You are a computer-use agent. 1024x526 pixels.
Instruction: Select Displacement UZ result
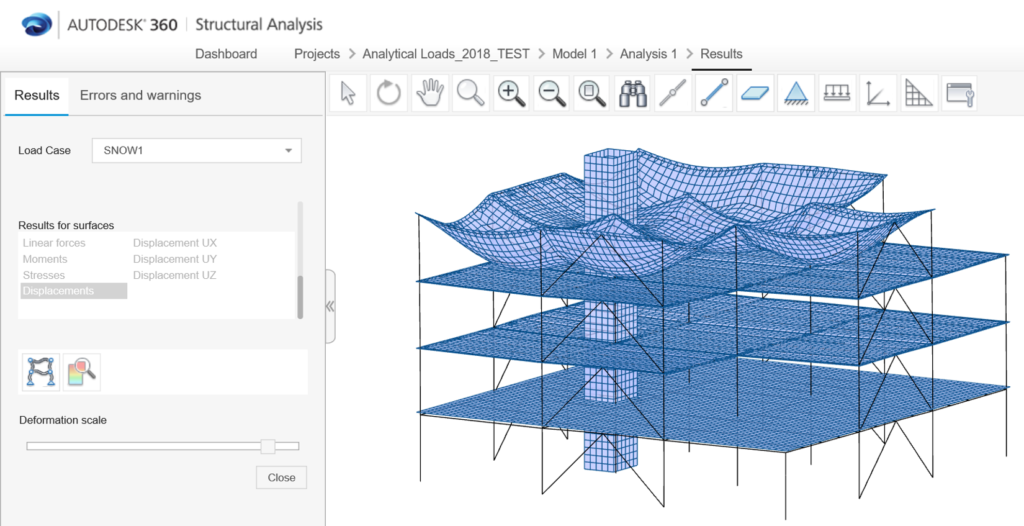174,275
